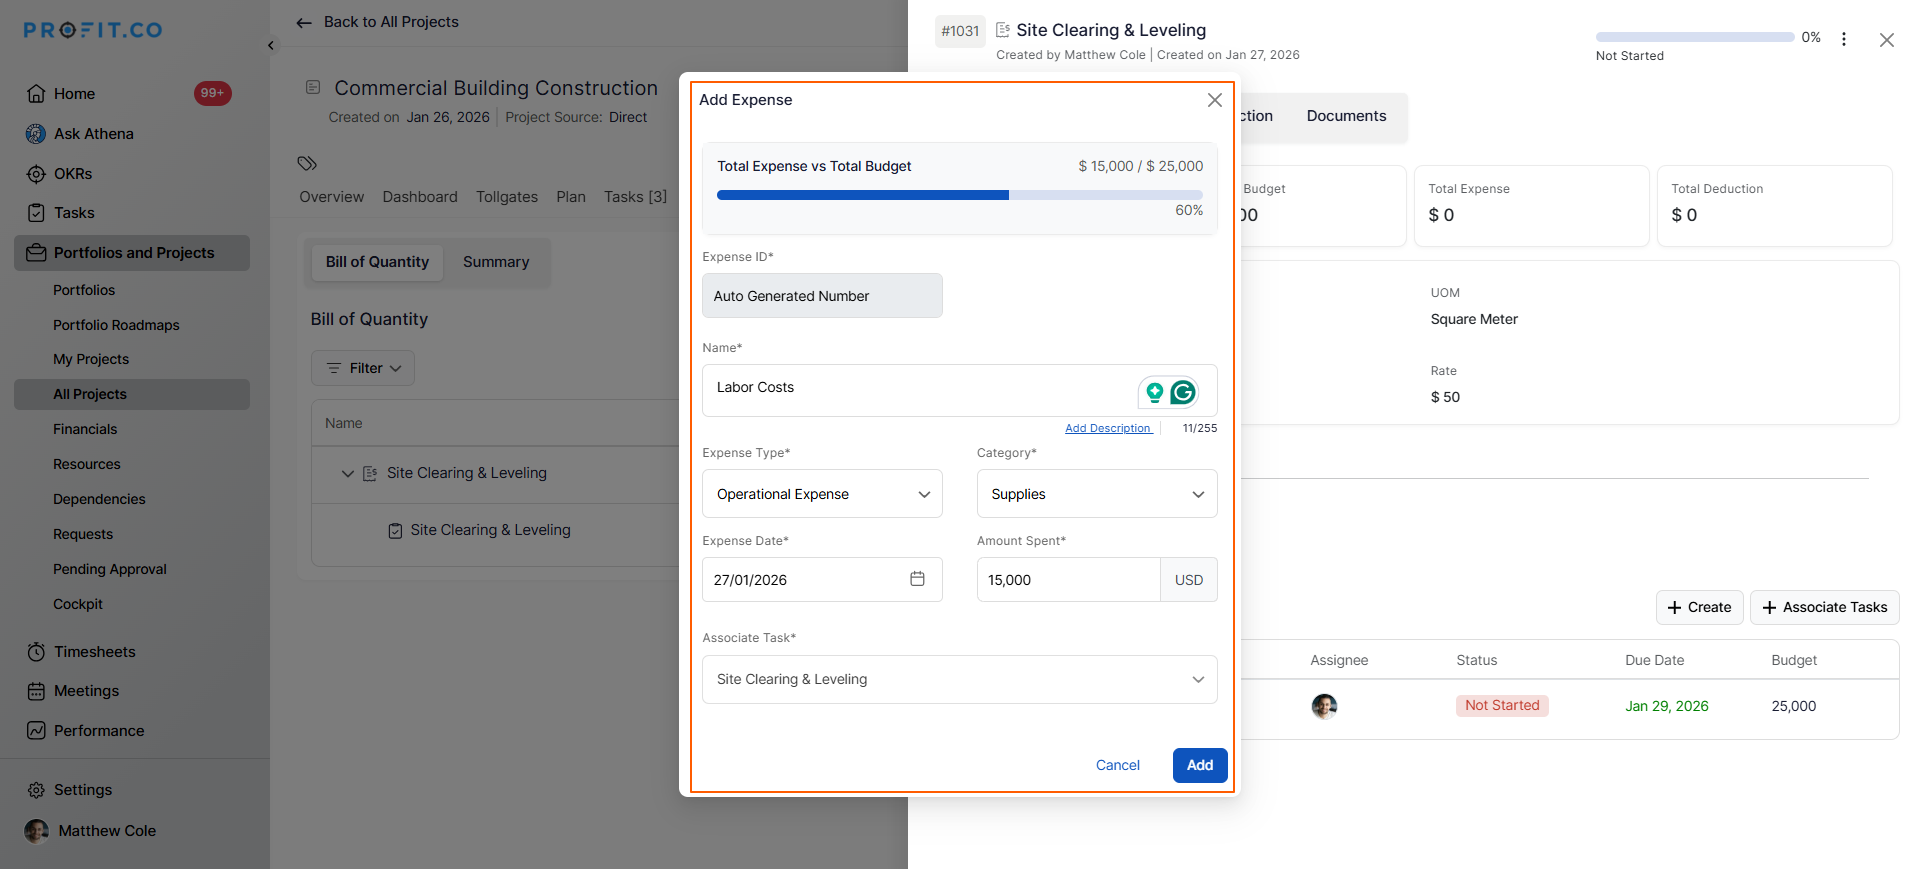Close the Add Expense dialog
This screenshot has height=869, width=1920.
click(x=1214, y=100)
